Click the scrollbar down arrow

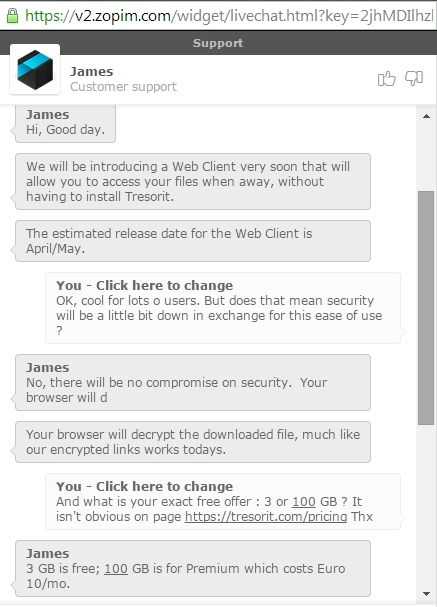[427, 594]
